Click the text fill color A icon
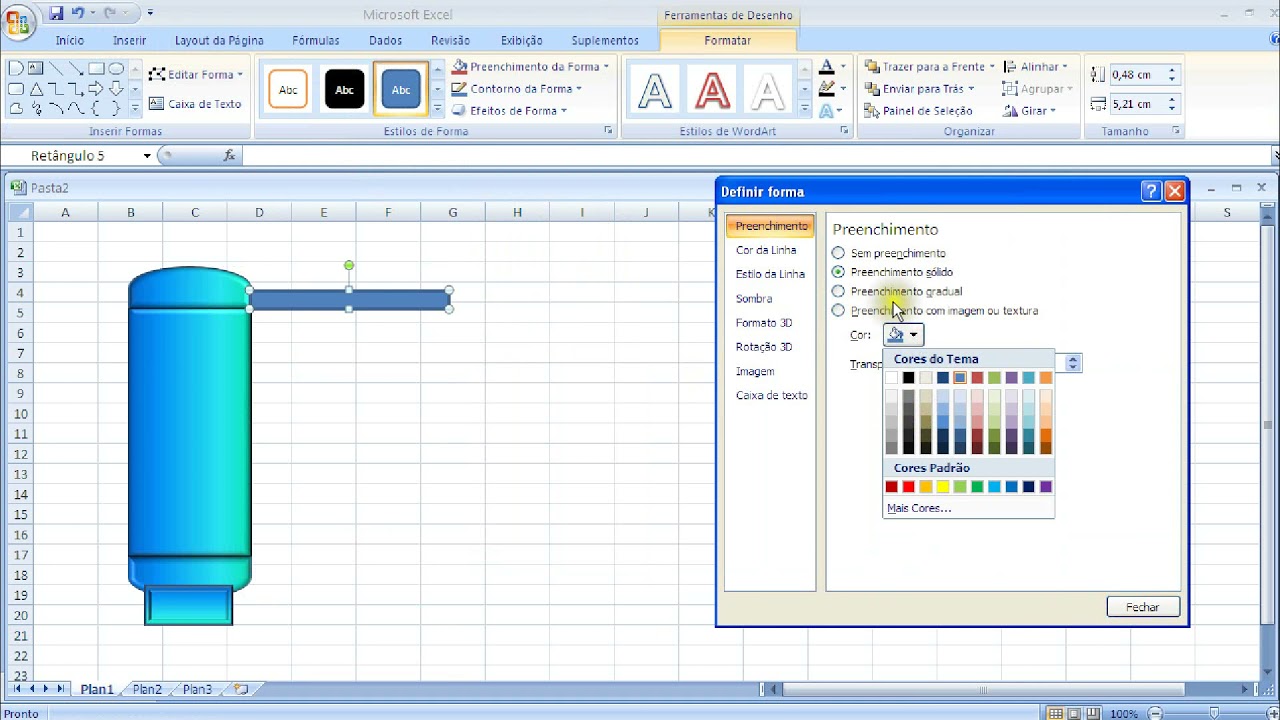This screenshot has height=720, width=1280. pos(826,67)
